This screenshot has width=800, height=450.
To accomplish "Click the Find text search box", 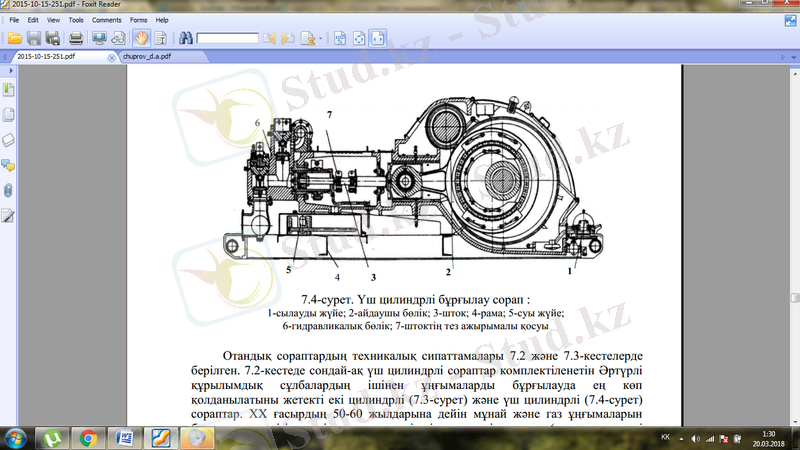I will (x=227, y=39).
